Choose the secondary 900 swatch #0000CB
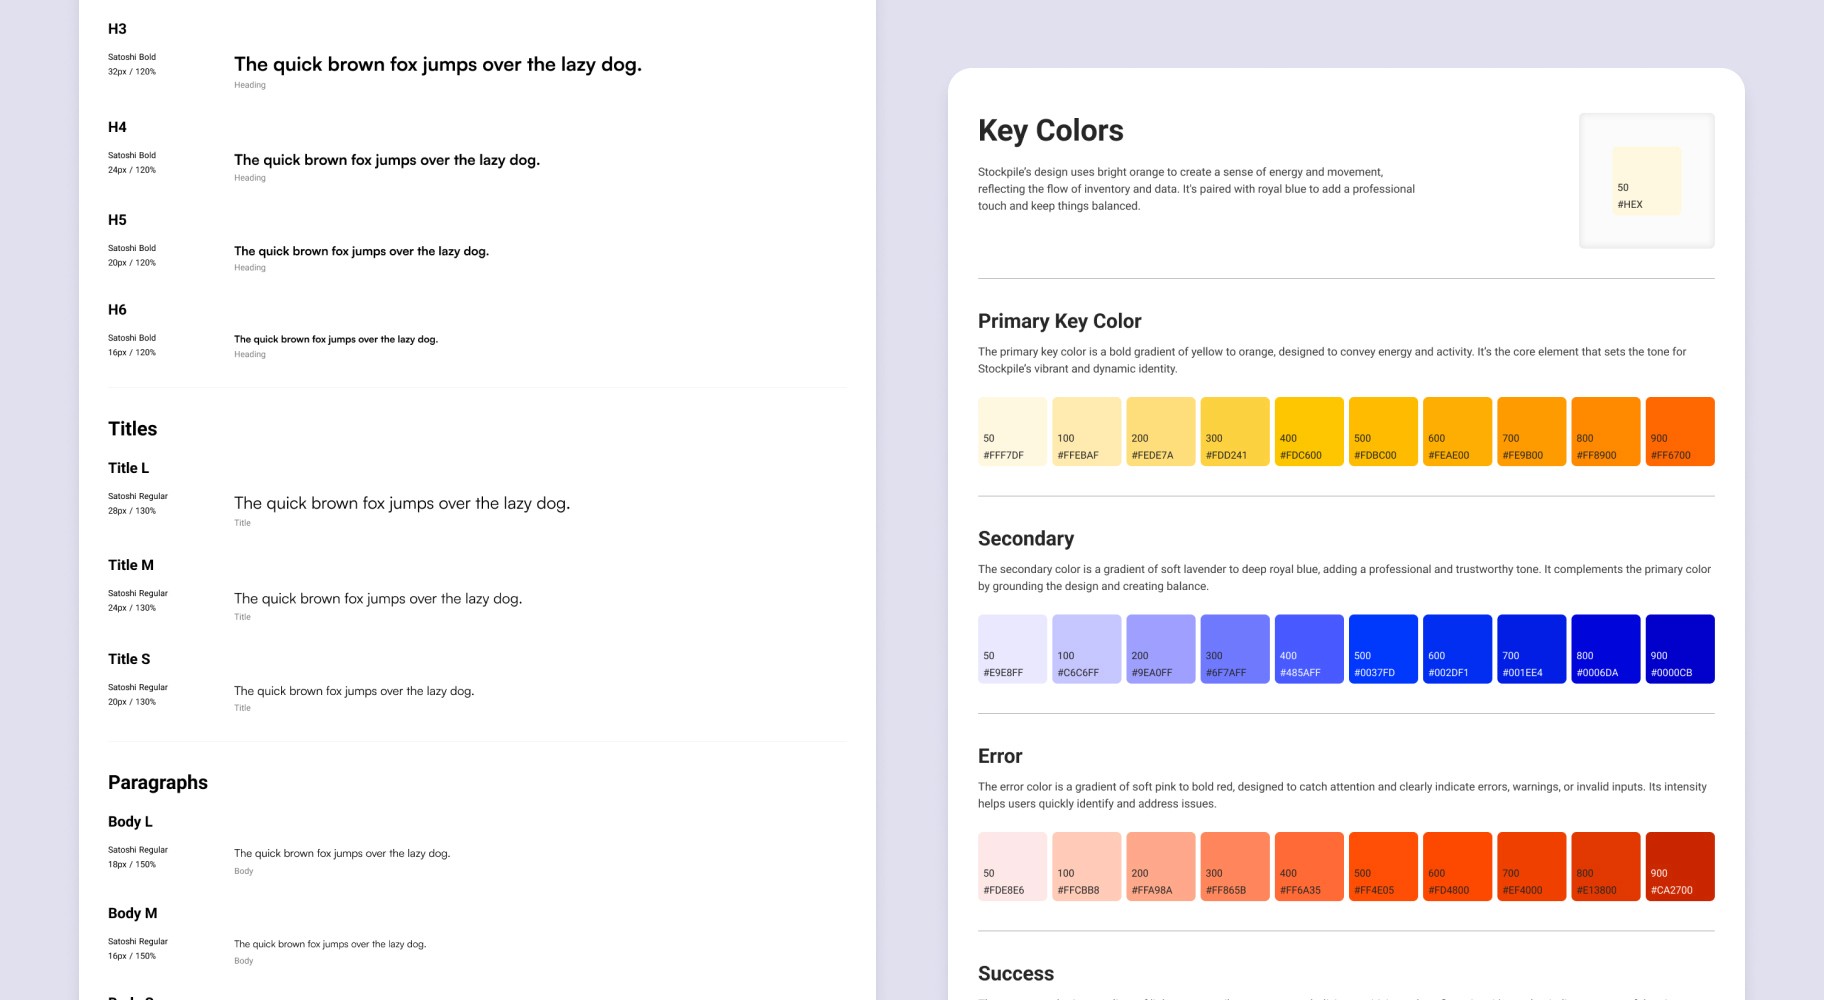This screenshot has width=1824, height=1000. coord(1680,649)
